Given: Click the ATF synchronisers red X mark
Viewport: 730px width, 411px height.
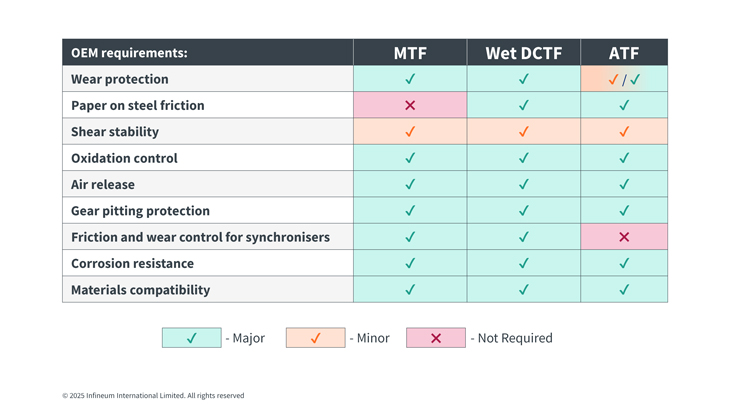Looking at the screenshot, I should [x=624, y=237].
